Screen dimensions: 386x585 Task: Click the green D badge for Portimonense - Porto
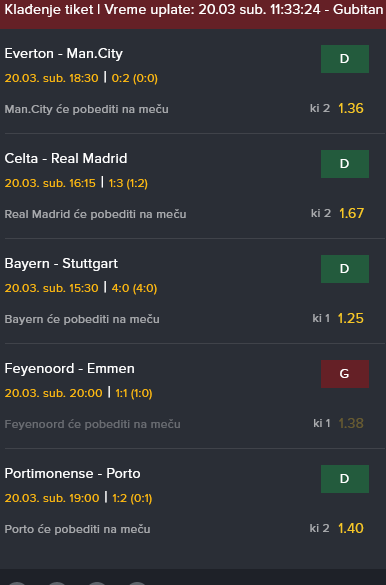pos(345,479)
